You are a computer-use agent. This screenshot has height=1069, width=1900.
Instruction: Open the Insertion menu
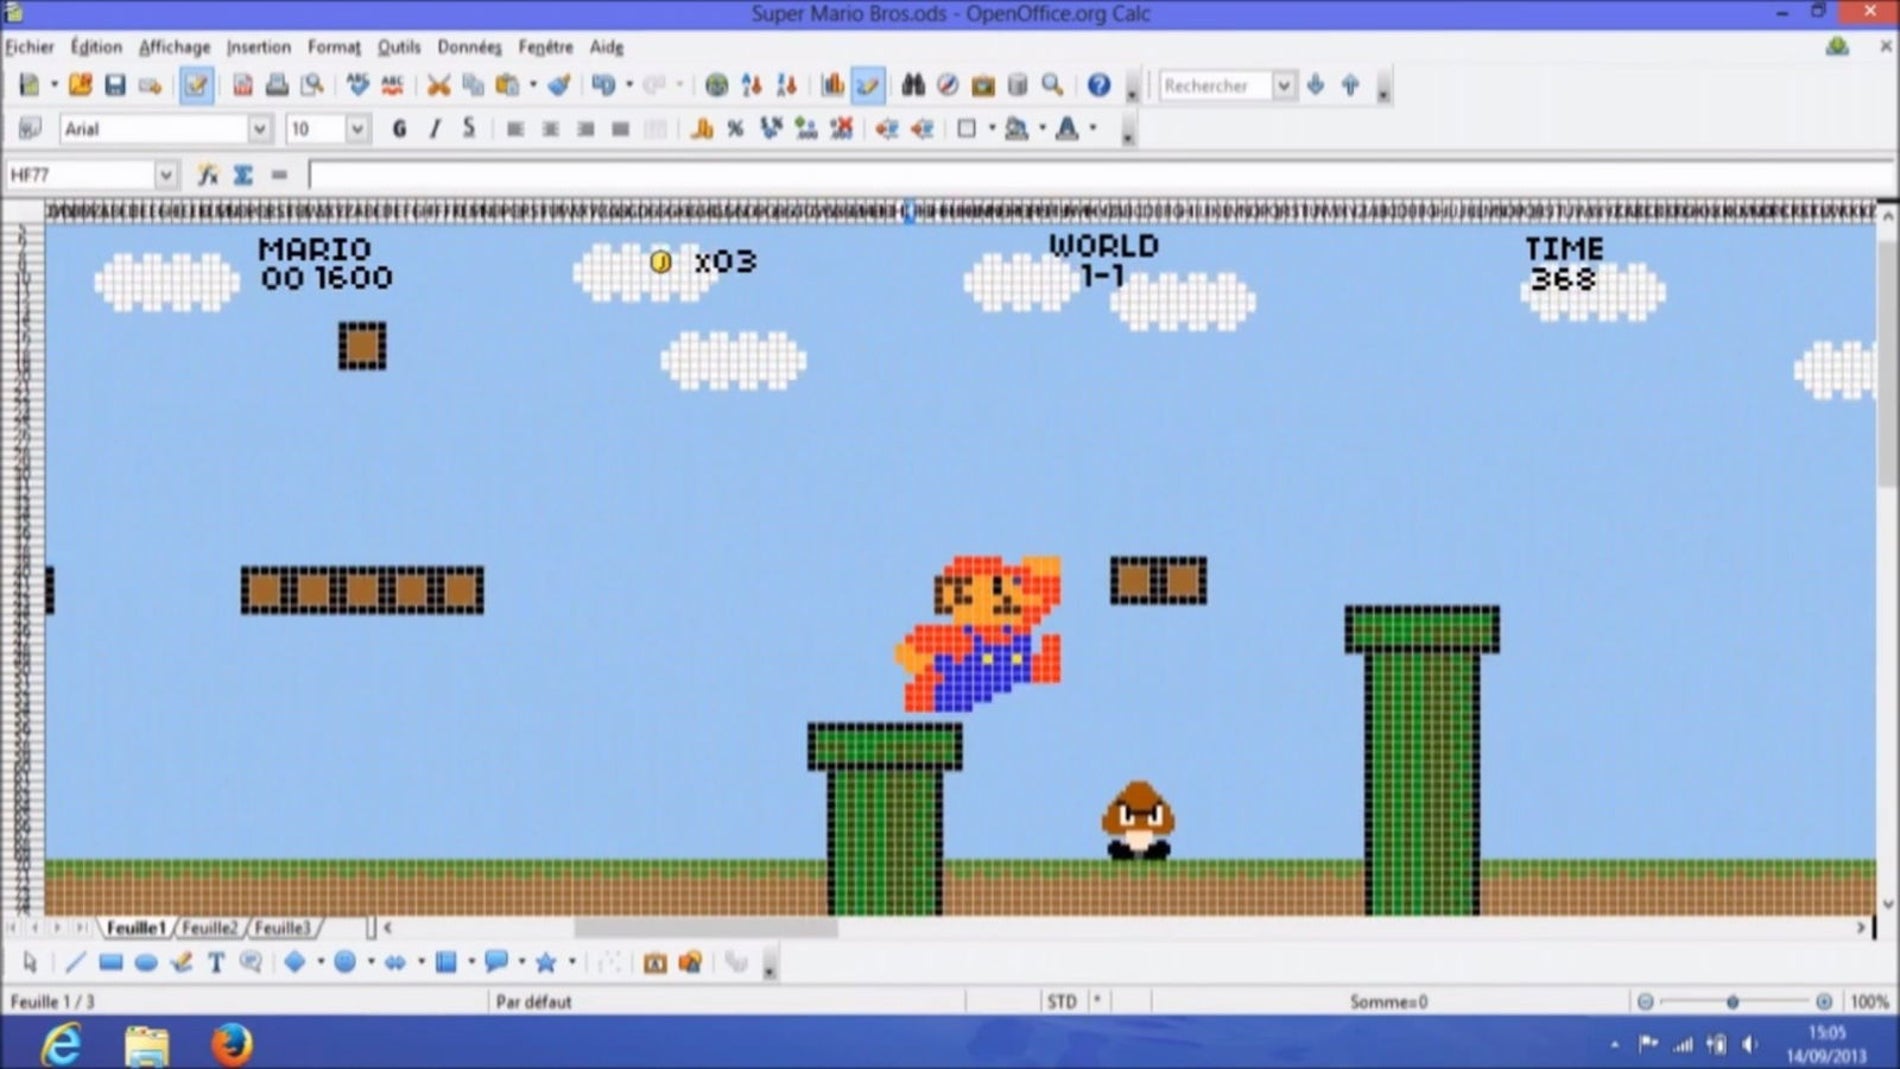(258, 47)
